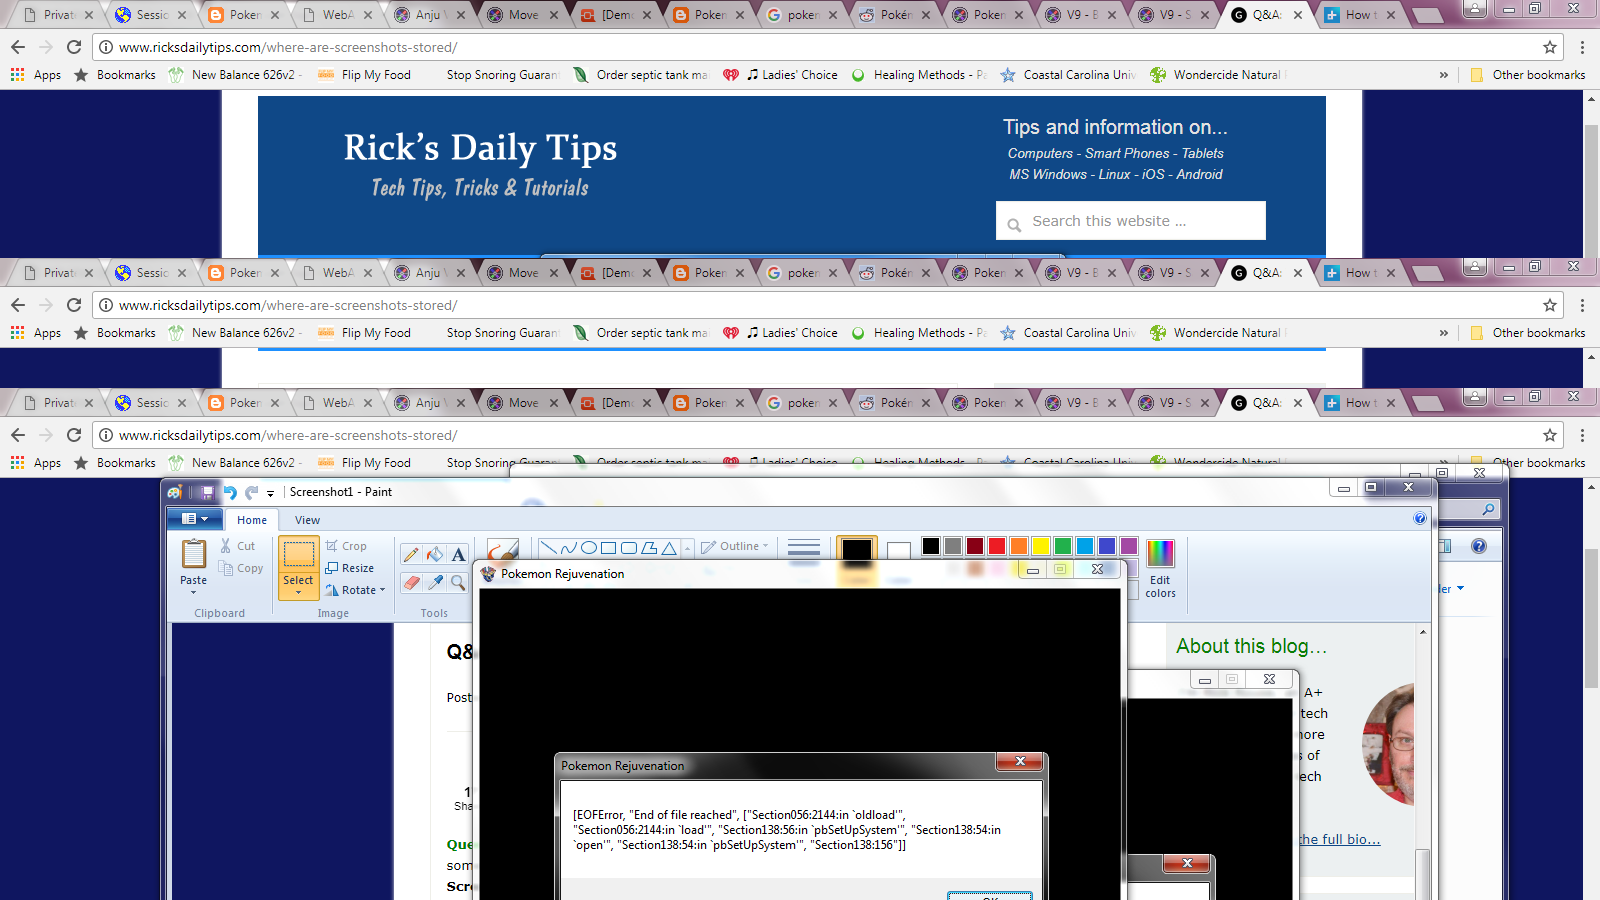Image resolution: width=1600 pixels, height=900 pixels.
Task: Click the Save icon in Paint's title bar
Action: point(207,492)
